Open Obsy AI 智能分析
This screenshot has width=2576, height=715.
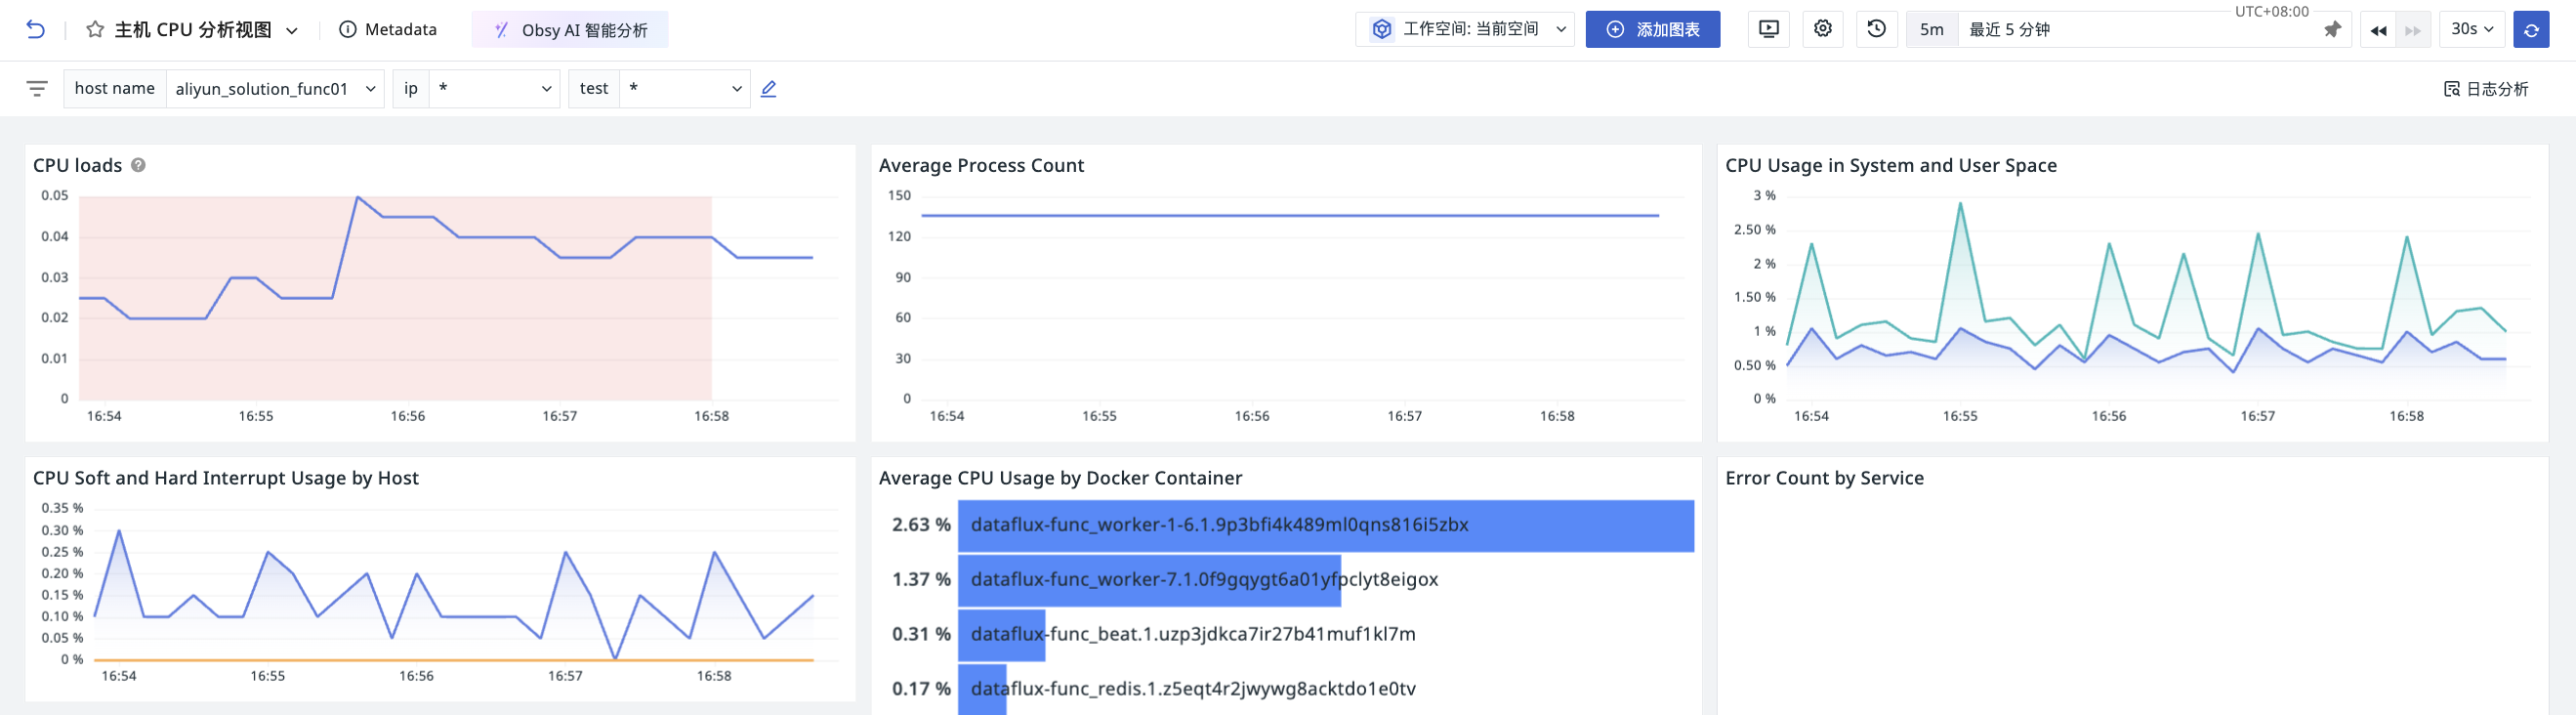click(570, 30)
